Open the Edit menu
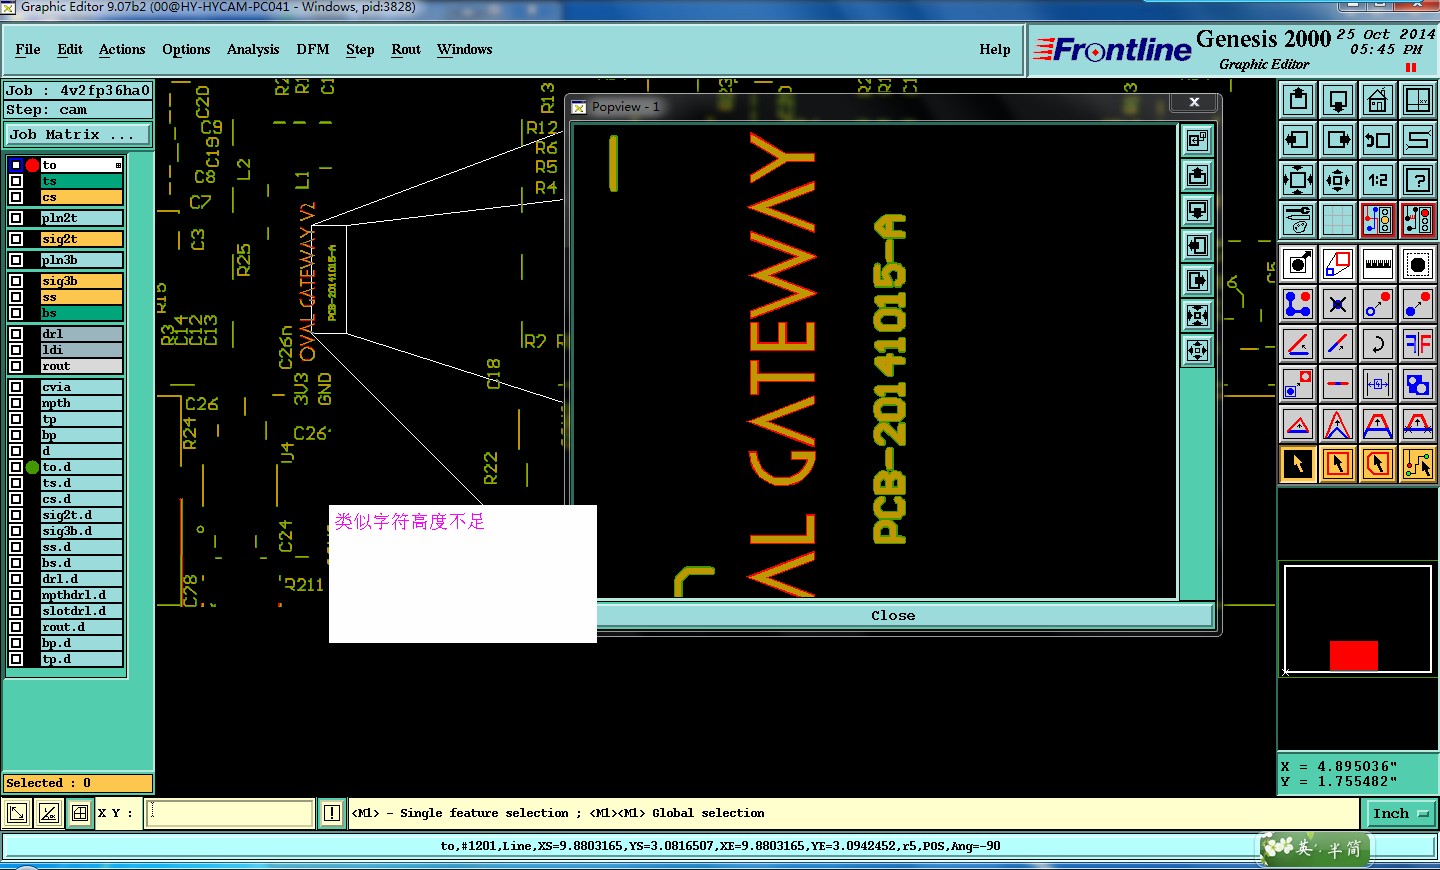This screenshot has width=1440, height=870. tap(70, 49)
